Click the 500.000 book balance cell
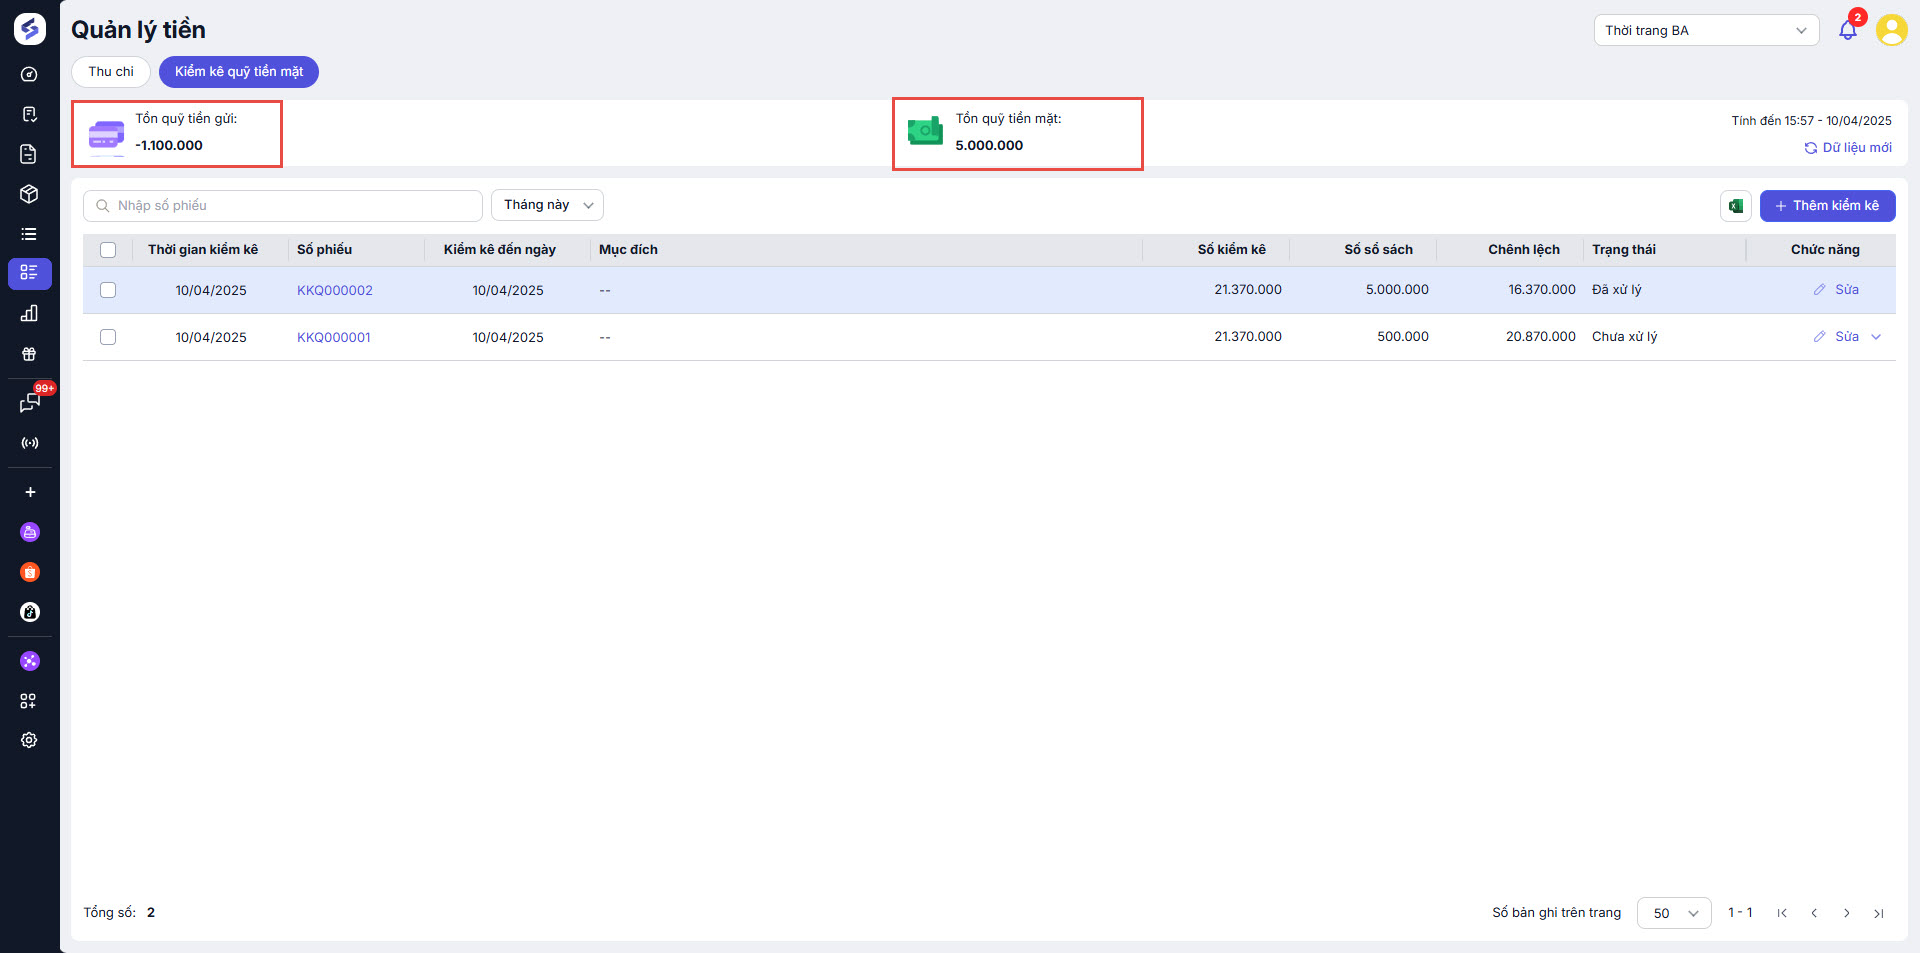1920x953 pixels. [x=1403, y=337]
